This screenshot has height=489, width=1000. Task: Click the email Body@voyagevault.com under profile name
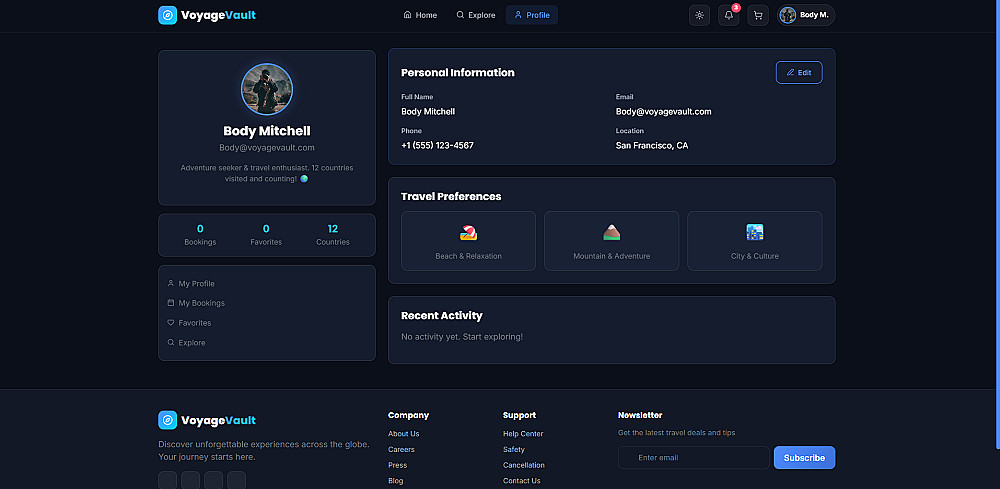pos(267,148)
